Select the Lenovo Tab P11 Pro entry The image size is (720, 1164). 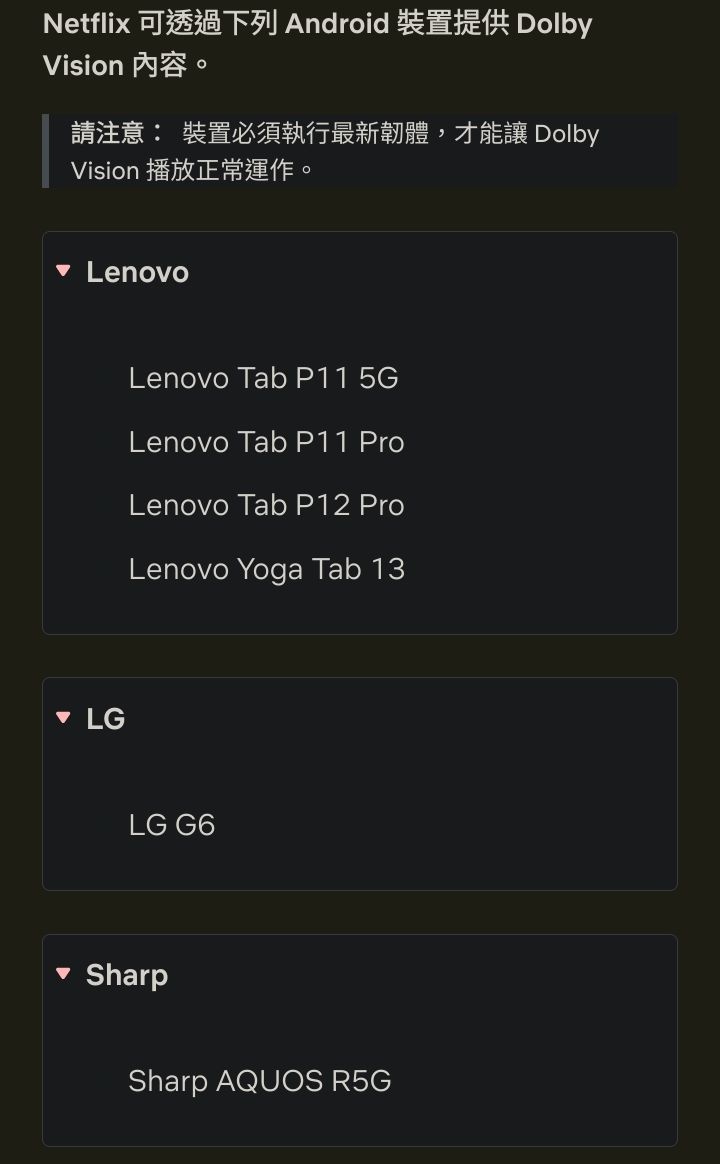266,442
